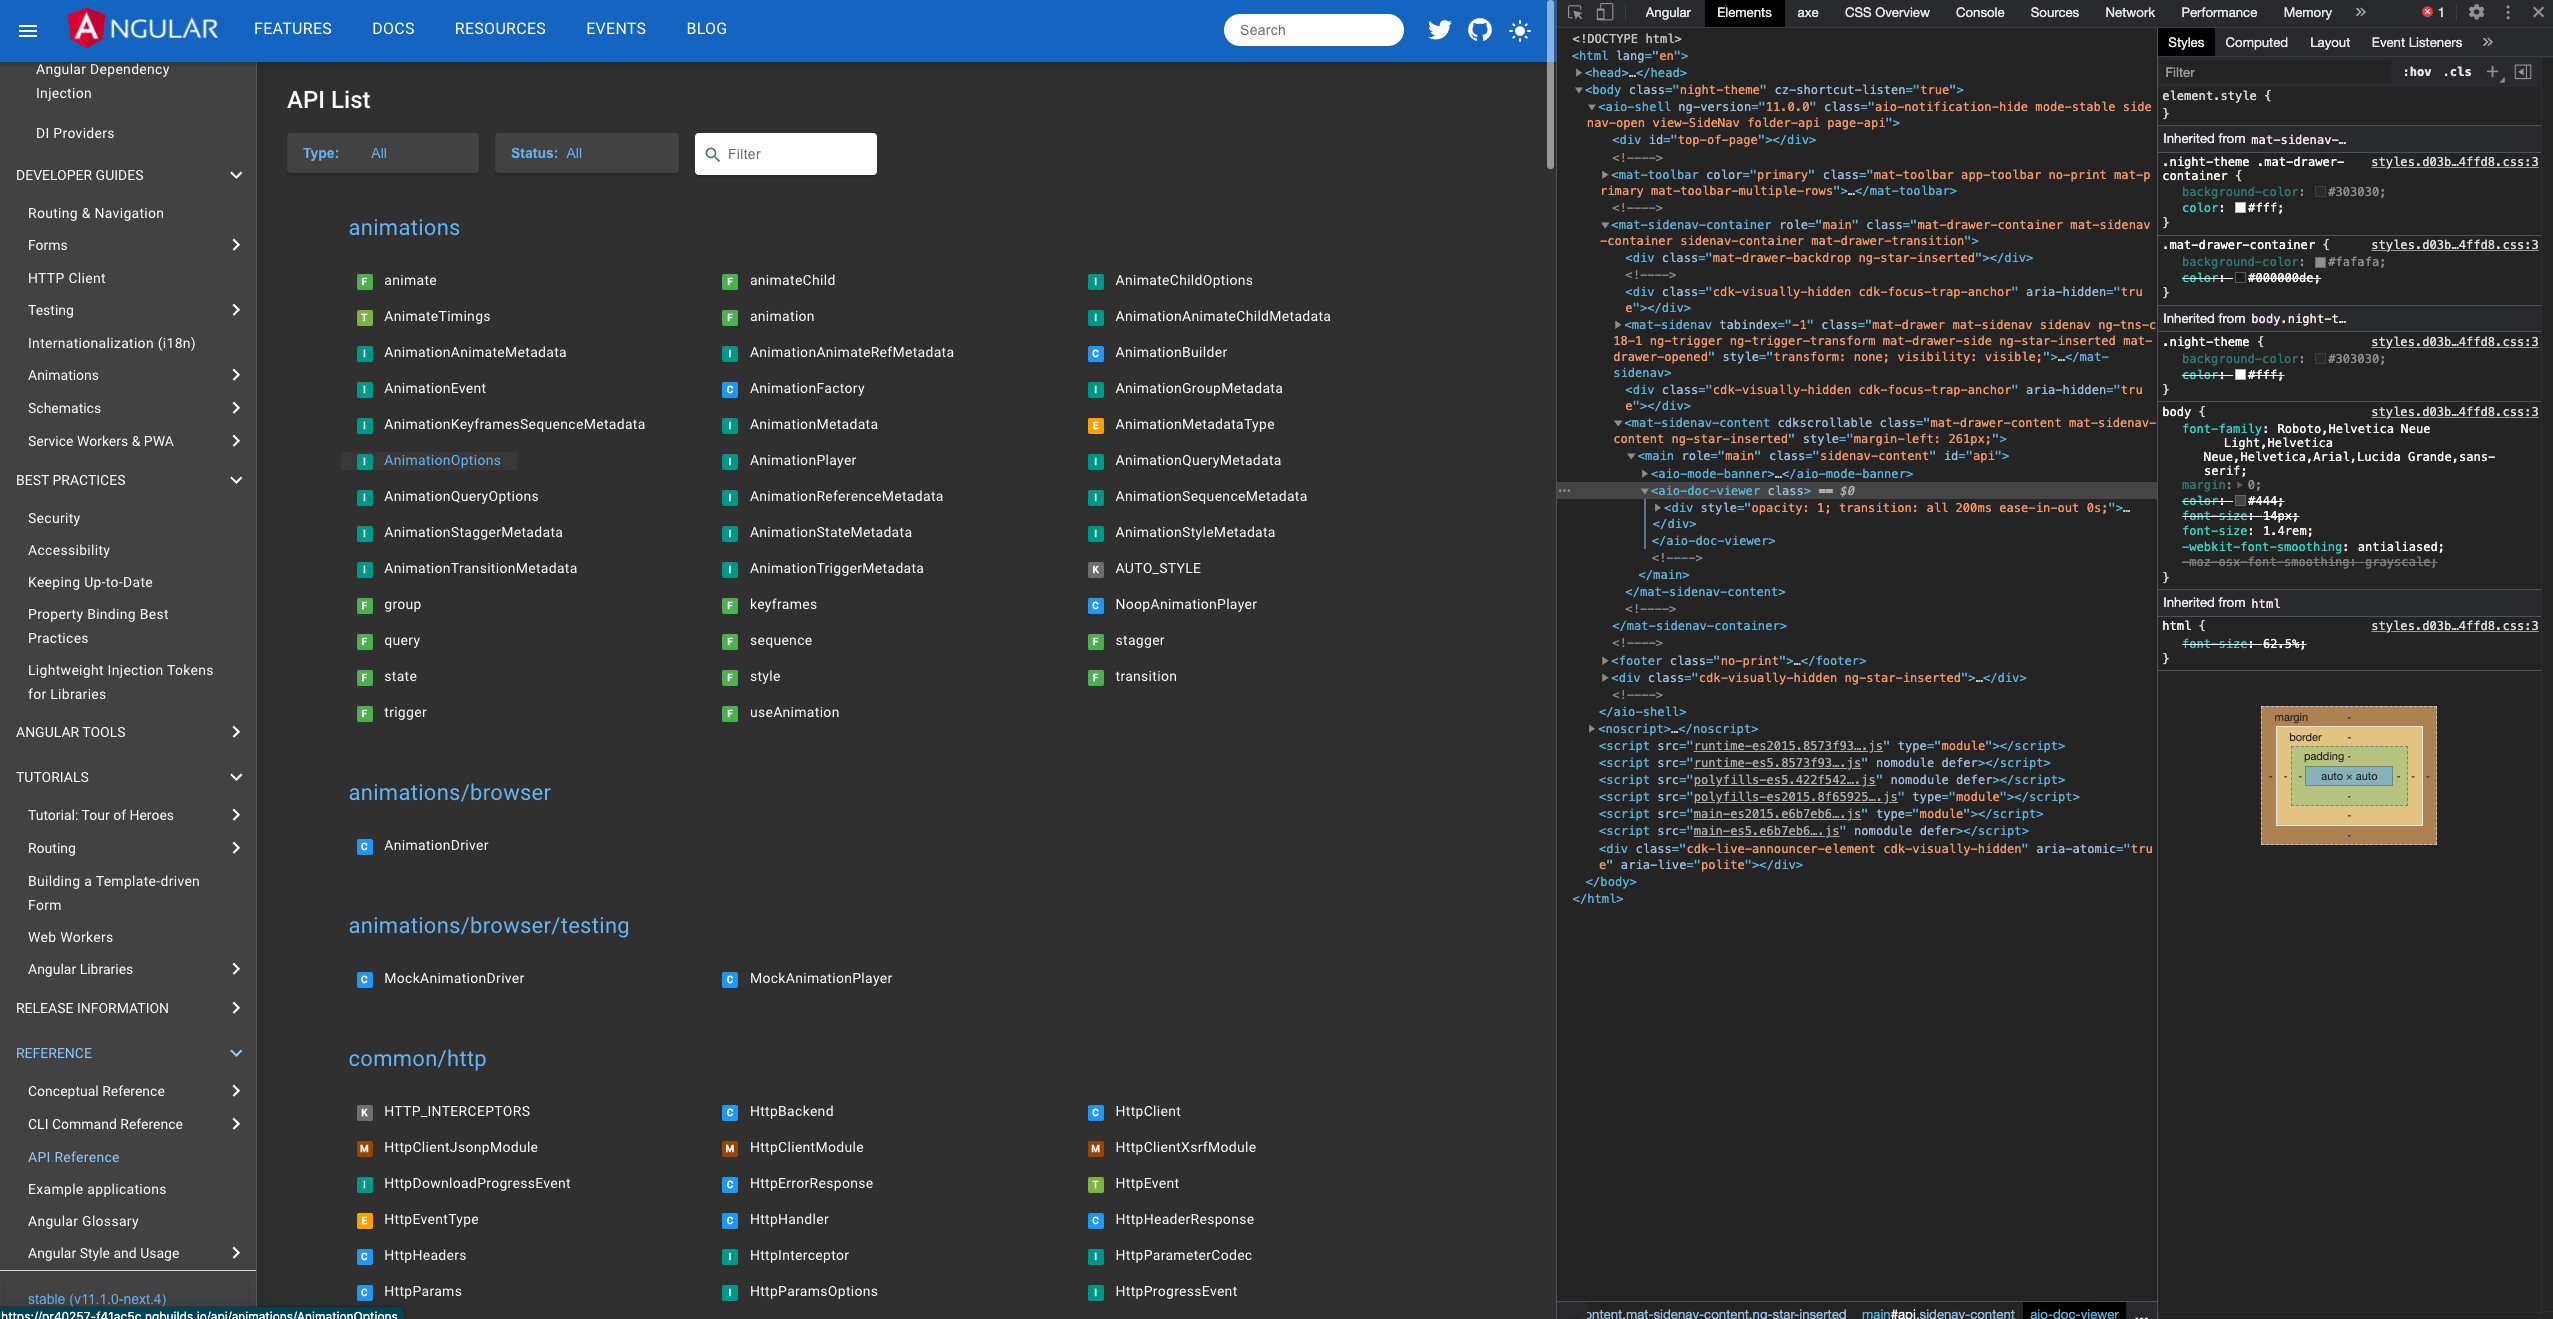Click const icon beside AUTO_STYLE
2553x1319 pixels.
tap(1096, 569)
